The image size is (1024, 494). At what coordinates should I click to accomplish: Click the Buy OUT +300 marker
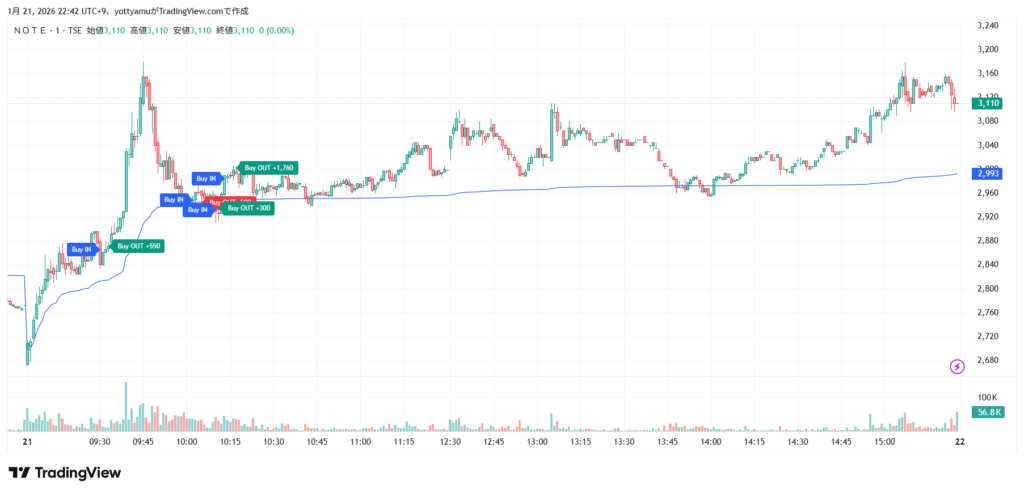click(x=249, y=208)
